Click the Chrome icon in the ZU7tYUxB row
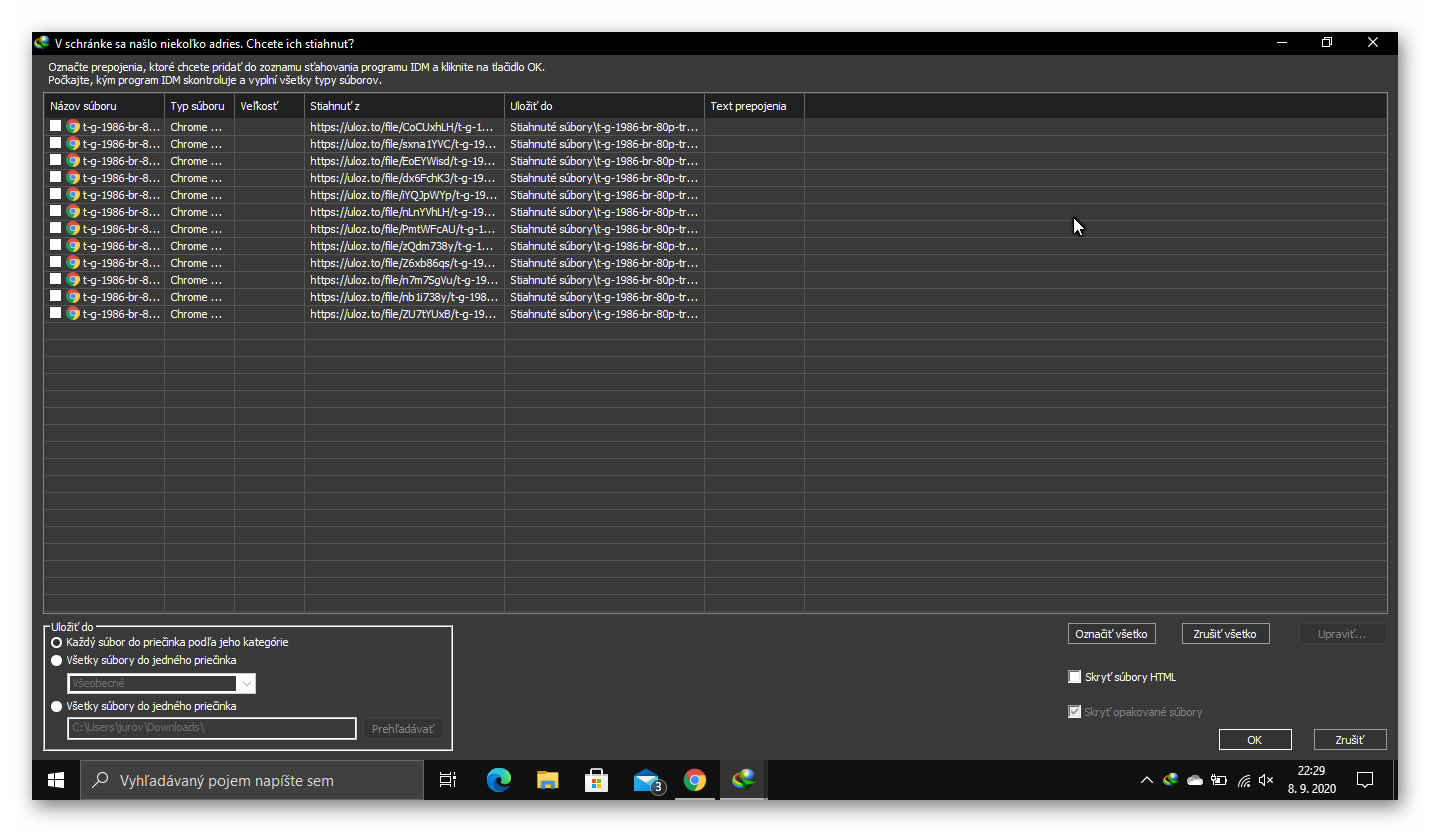The height and width of the screenshot is (832, 1430). [73, 314]
